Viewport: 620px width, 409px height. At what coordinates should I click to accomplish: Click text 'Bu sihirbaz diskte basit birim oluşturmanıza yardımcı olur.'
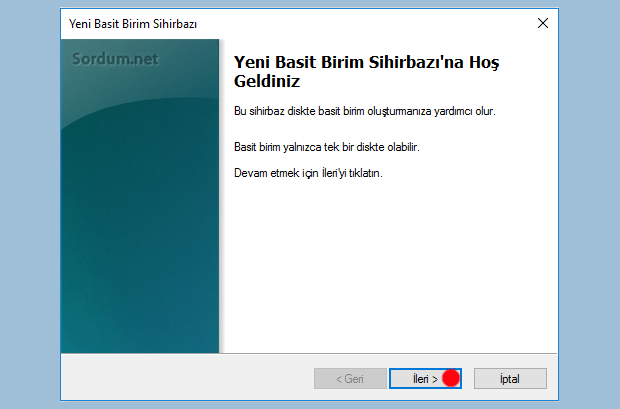[365, 111]
